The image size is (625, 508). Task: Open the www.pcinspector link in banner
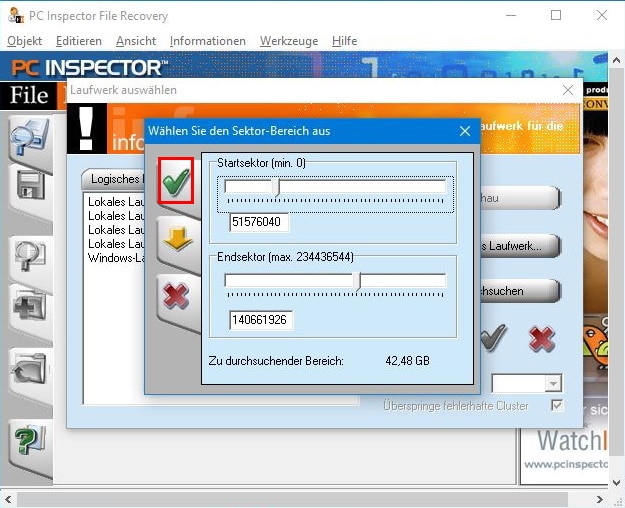(x=566, y=465)
